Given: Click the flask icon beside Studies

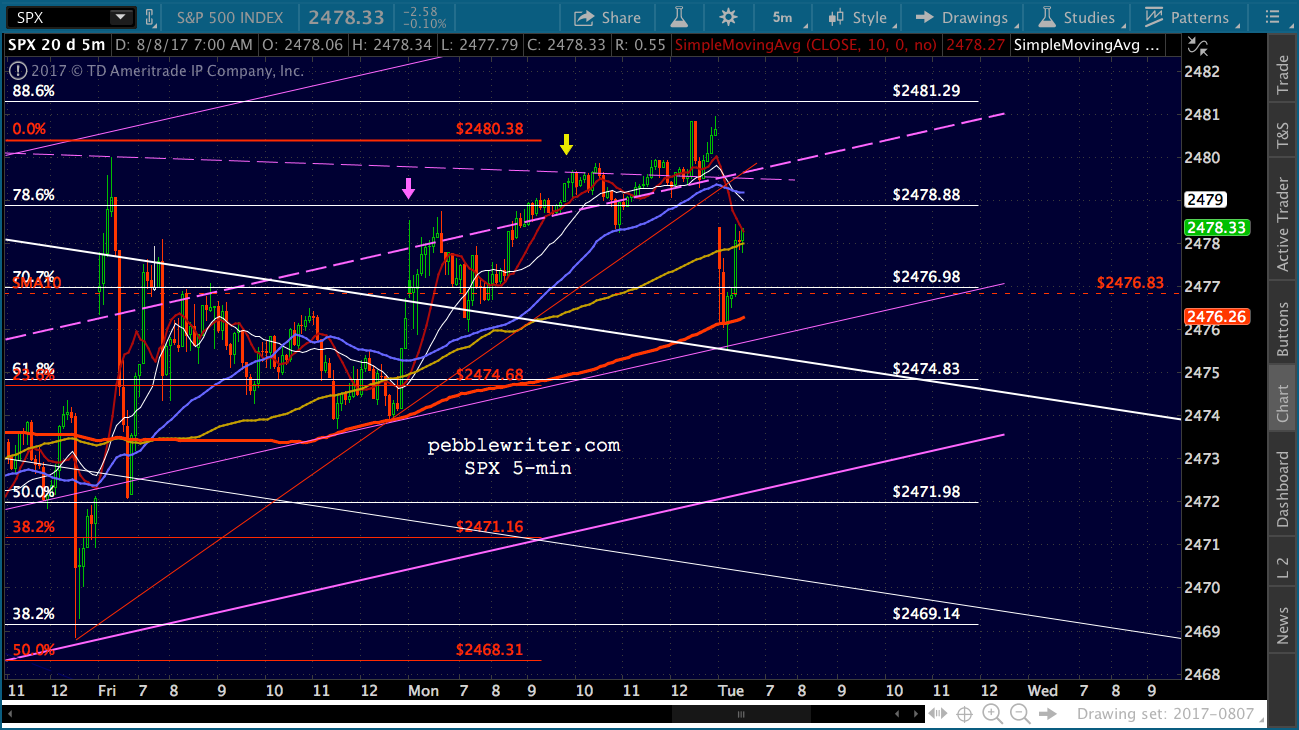Looking at the screenshot, I should point(1048,17).
